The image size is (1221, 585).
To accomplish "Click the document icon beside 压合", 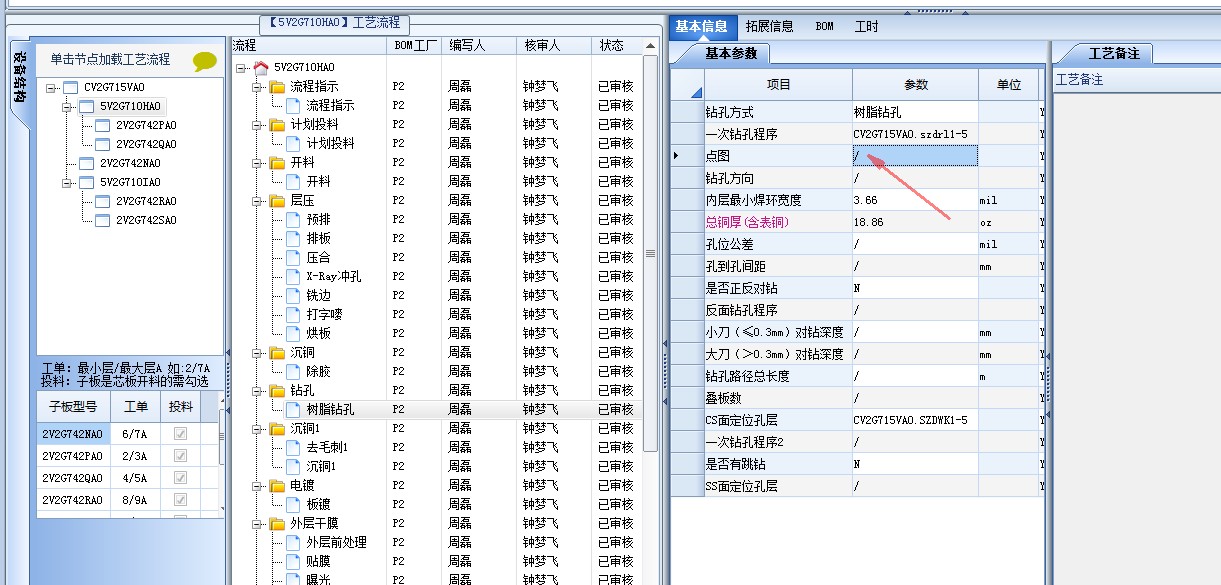I will pyautogui.click(x=293, y=257).
